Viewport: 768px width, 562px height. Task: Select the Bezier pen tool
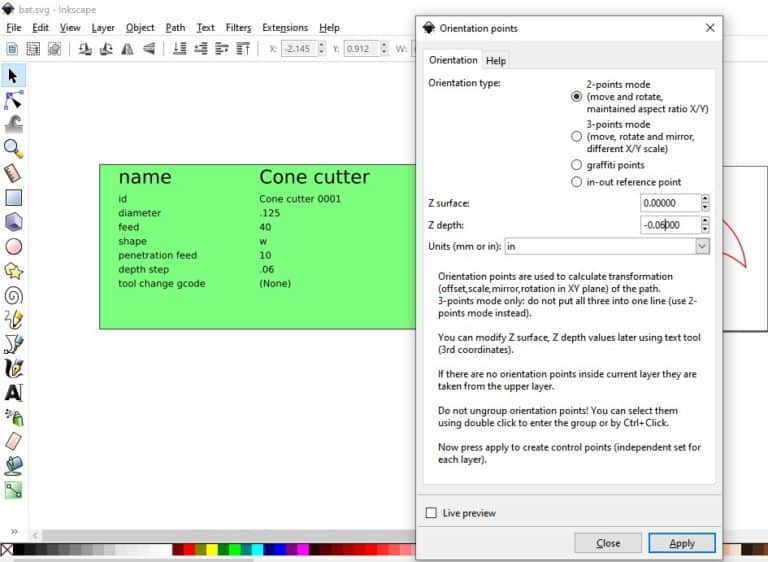(x=13, y=344)
